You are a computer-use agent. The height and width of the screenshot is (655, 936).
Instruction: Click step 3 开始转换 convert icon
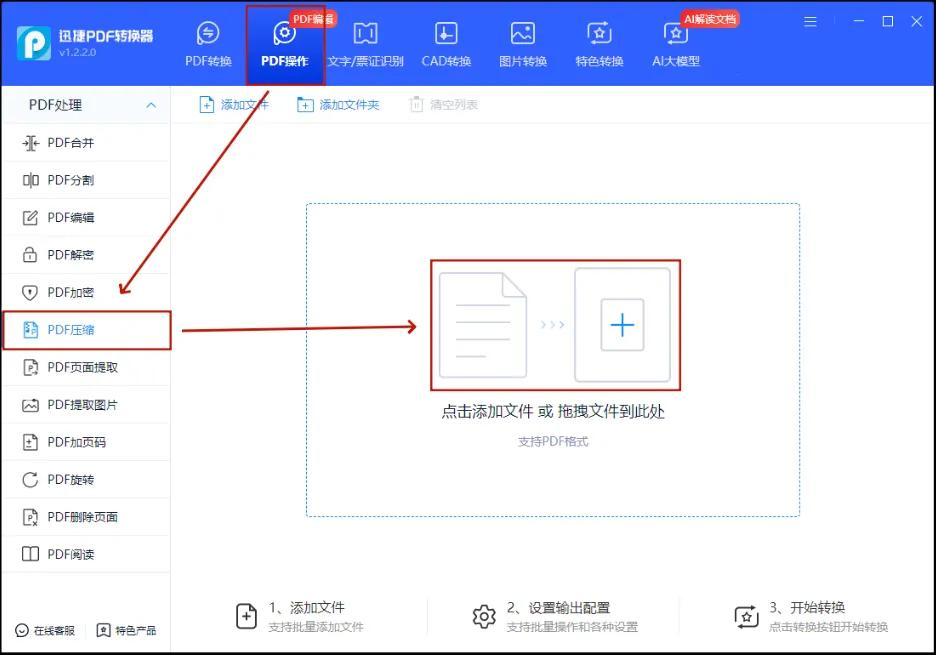tap(746, 617)
